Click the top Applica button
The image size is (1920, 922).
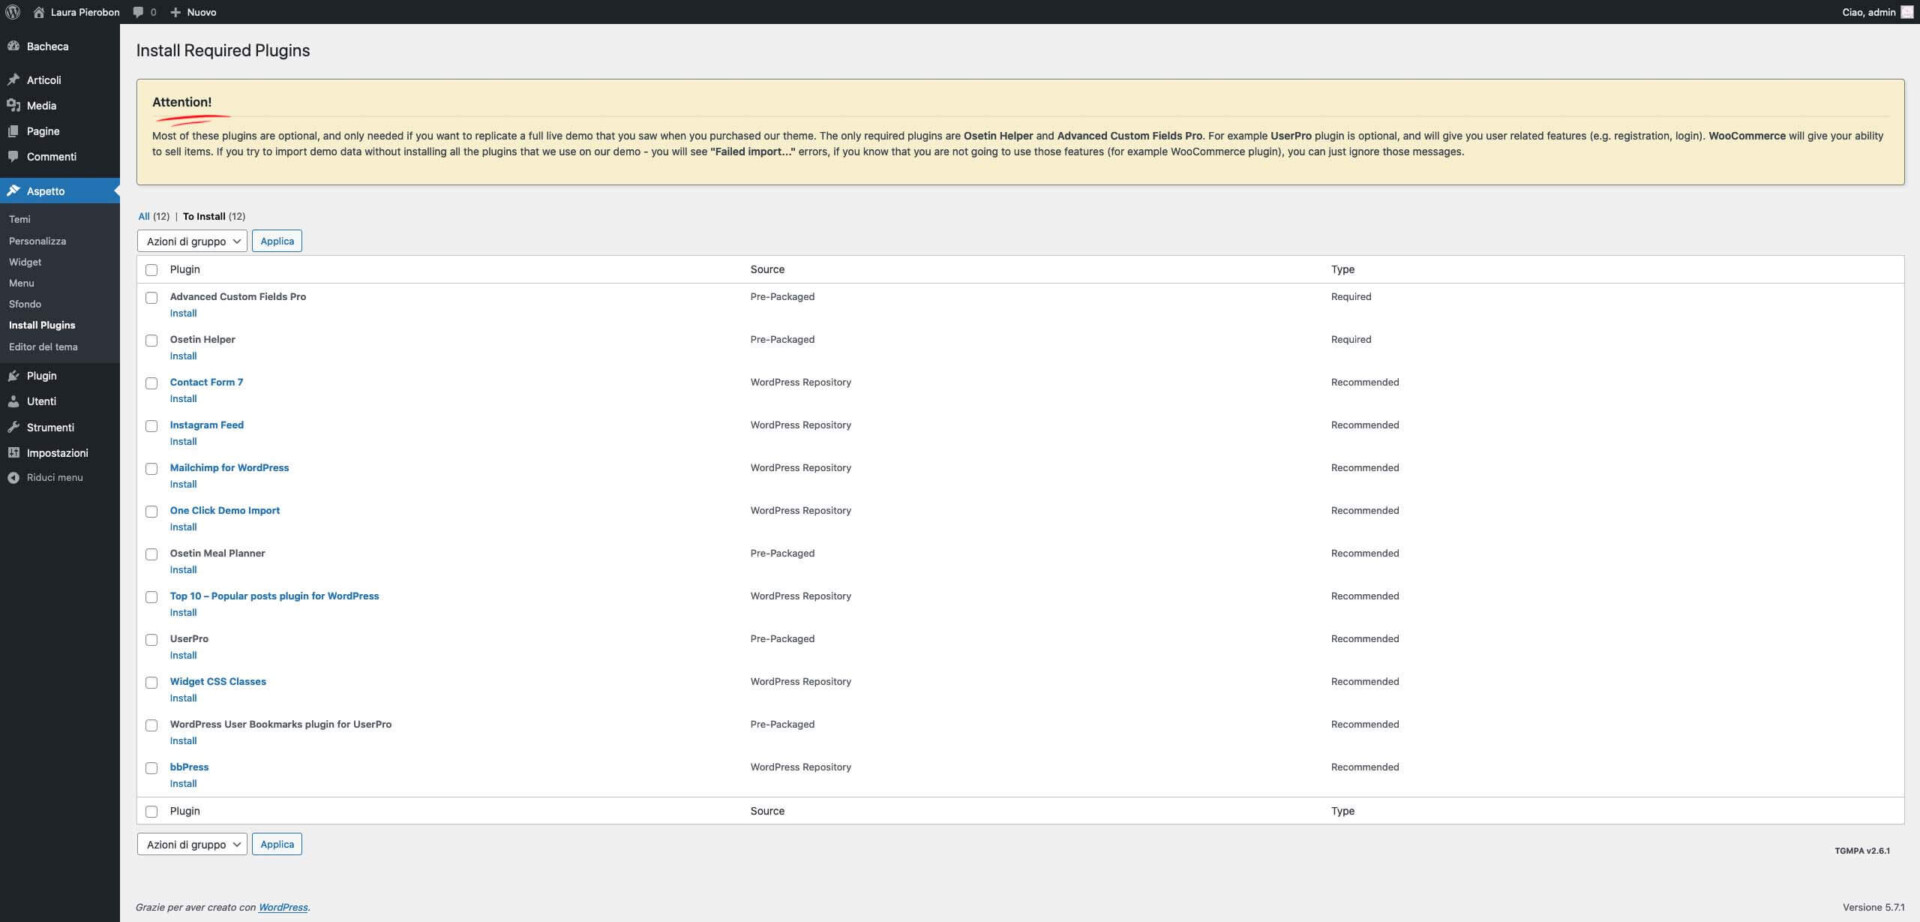[x=277, y=241]
